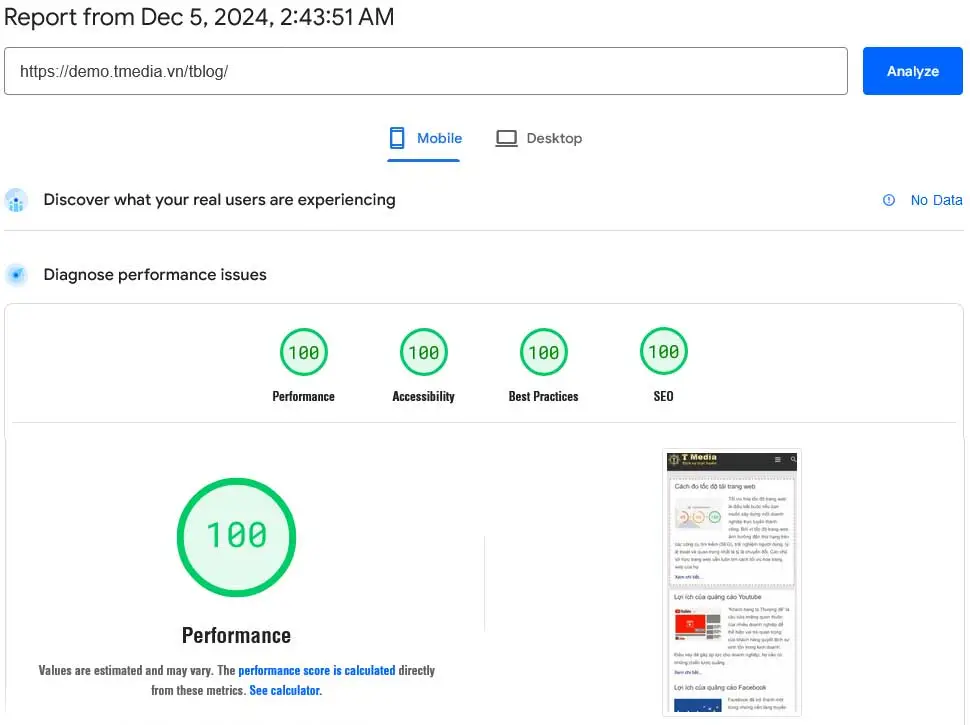Image resolution: width=970 pixels, height=725 pixels.
Task: Select the Accessibility score gauge
Action: pos(424,352)
